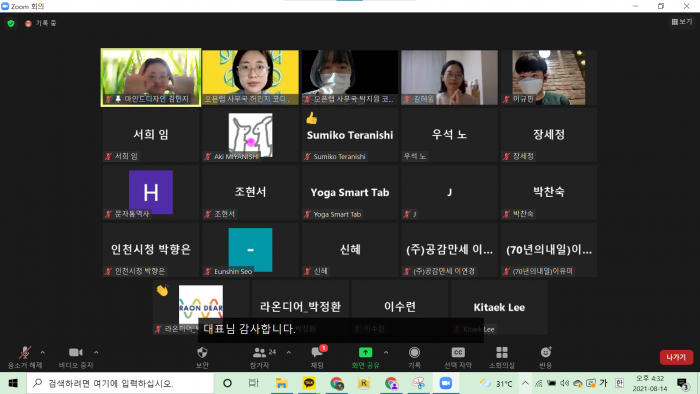Open the Zoom taskbar icon
700x394 pixels.
(x=446, y=383)
